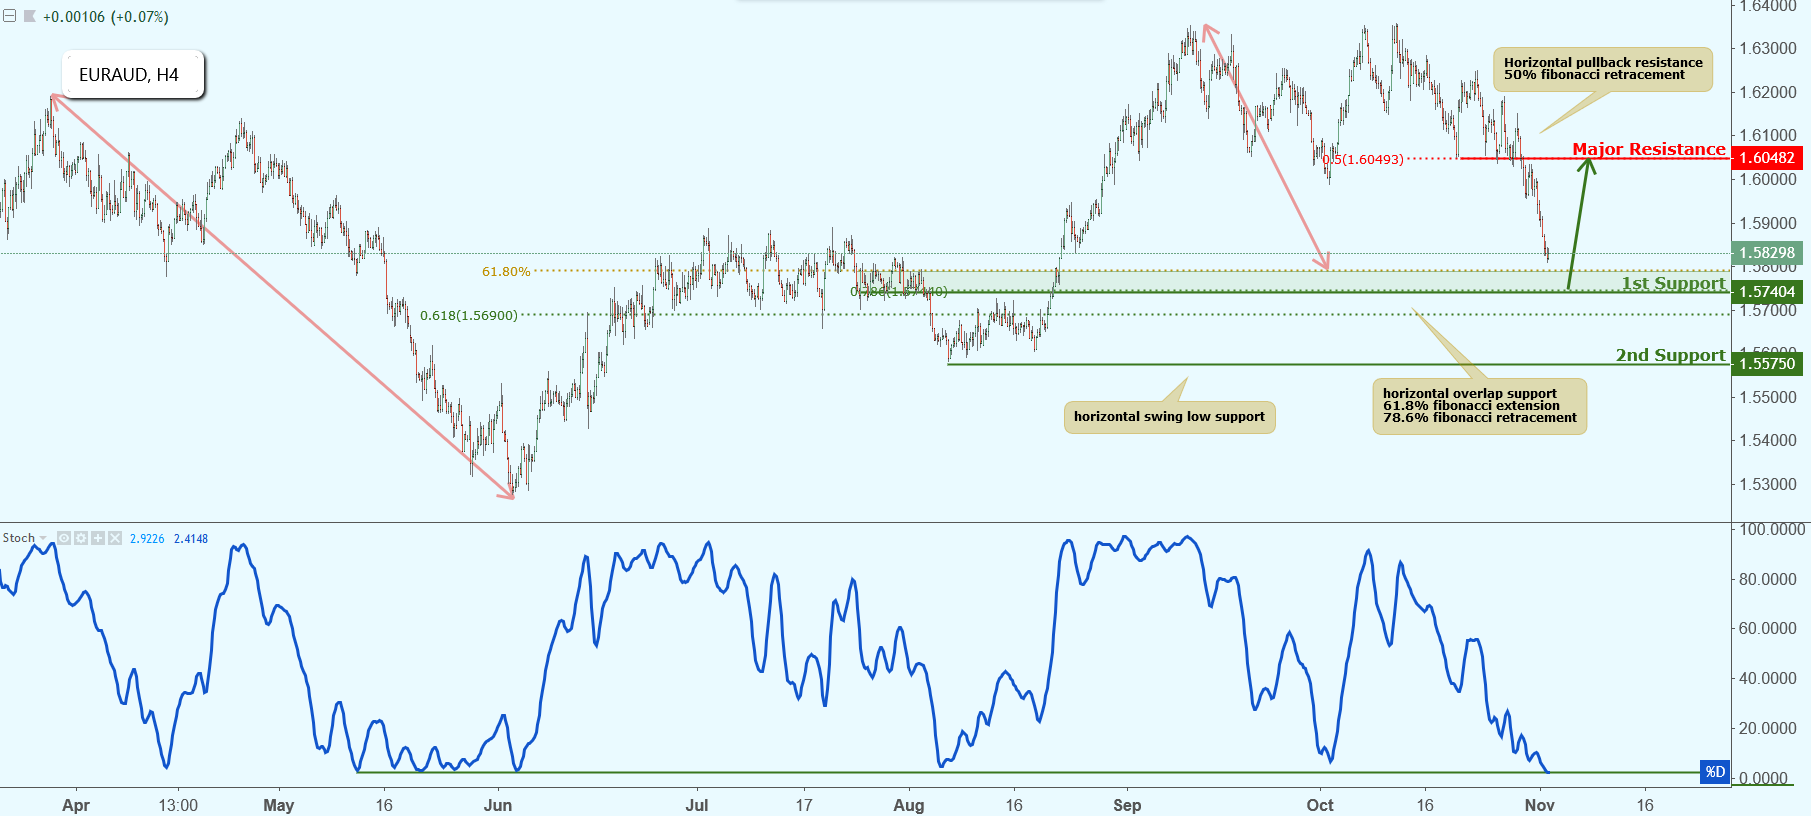This screenshot has width=1811, height=816.
Task: Click the Aug date on time axis
Action: point(908,805)
